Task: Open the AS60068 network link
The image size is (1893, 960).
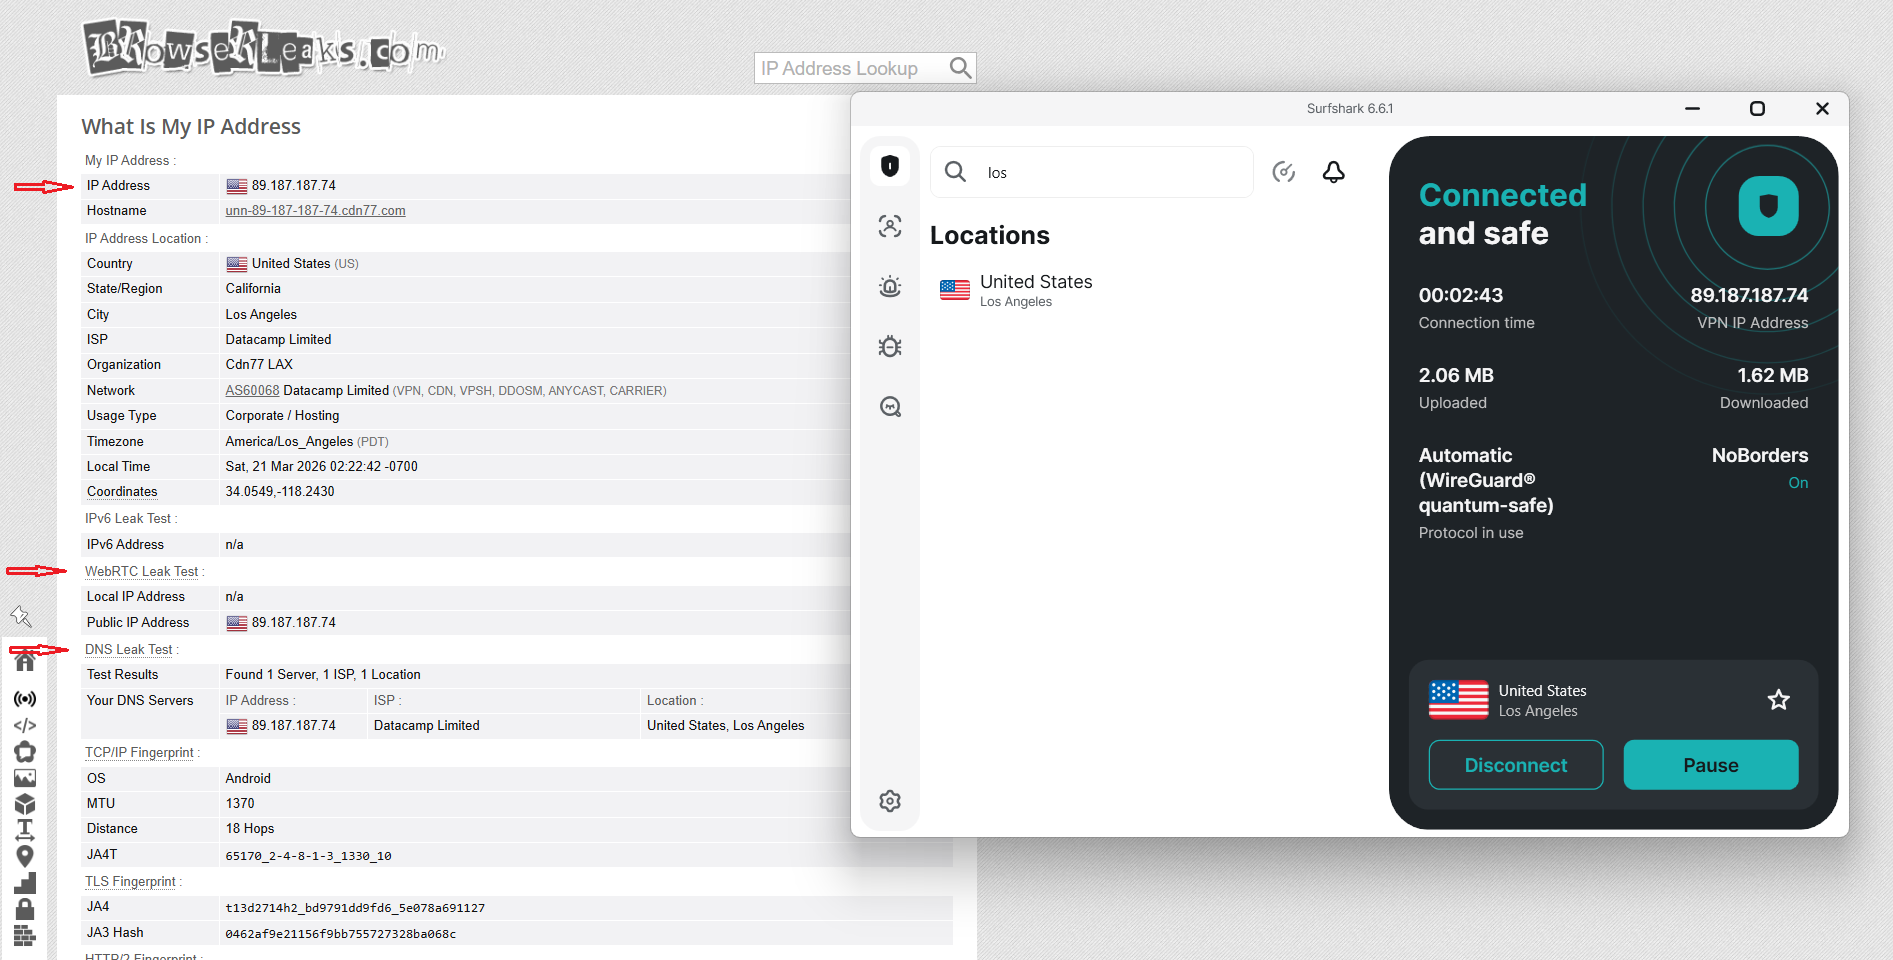Action: [252, 391]
